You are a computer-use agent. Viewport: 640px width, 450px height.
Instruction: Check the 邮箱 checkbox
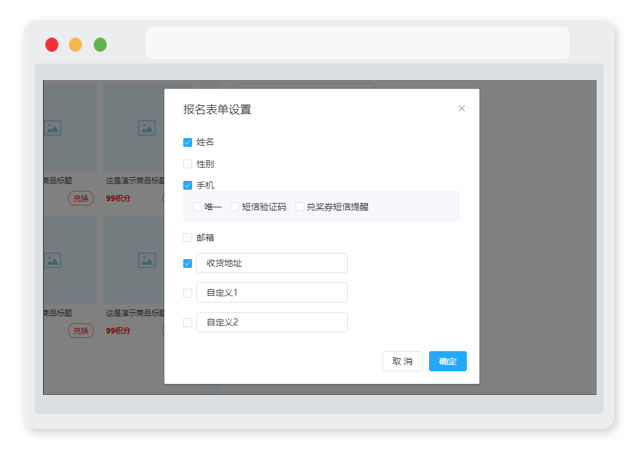187,237
